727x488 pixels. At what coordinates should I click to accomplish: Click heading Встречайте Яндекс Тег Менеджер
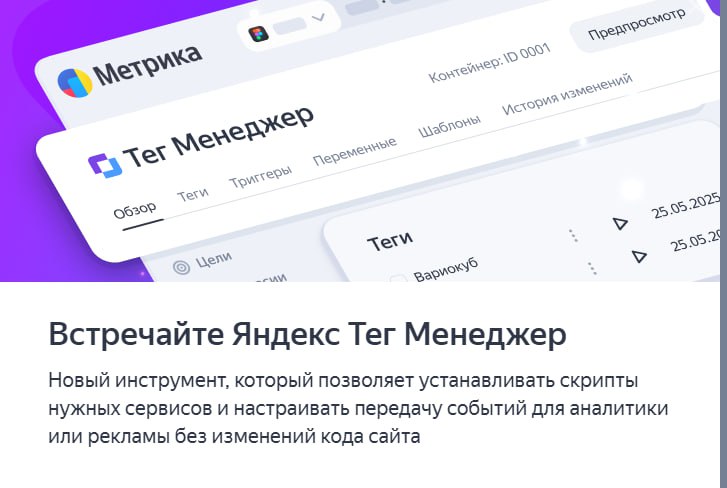coord(307,334)
